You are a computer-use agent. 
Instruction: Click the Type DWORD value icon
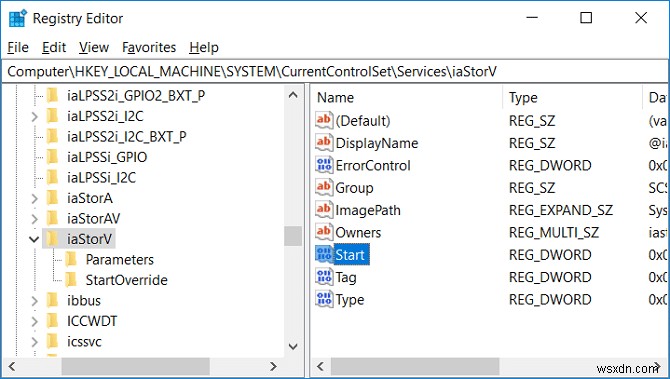point(324,299)
